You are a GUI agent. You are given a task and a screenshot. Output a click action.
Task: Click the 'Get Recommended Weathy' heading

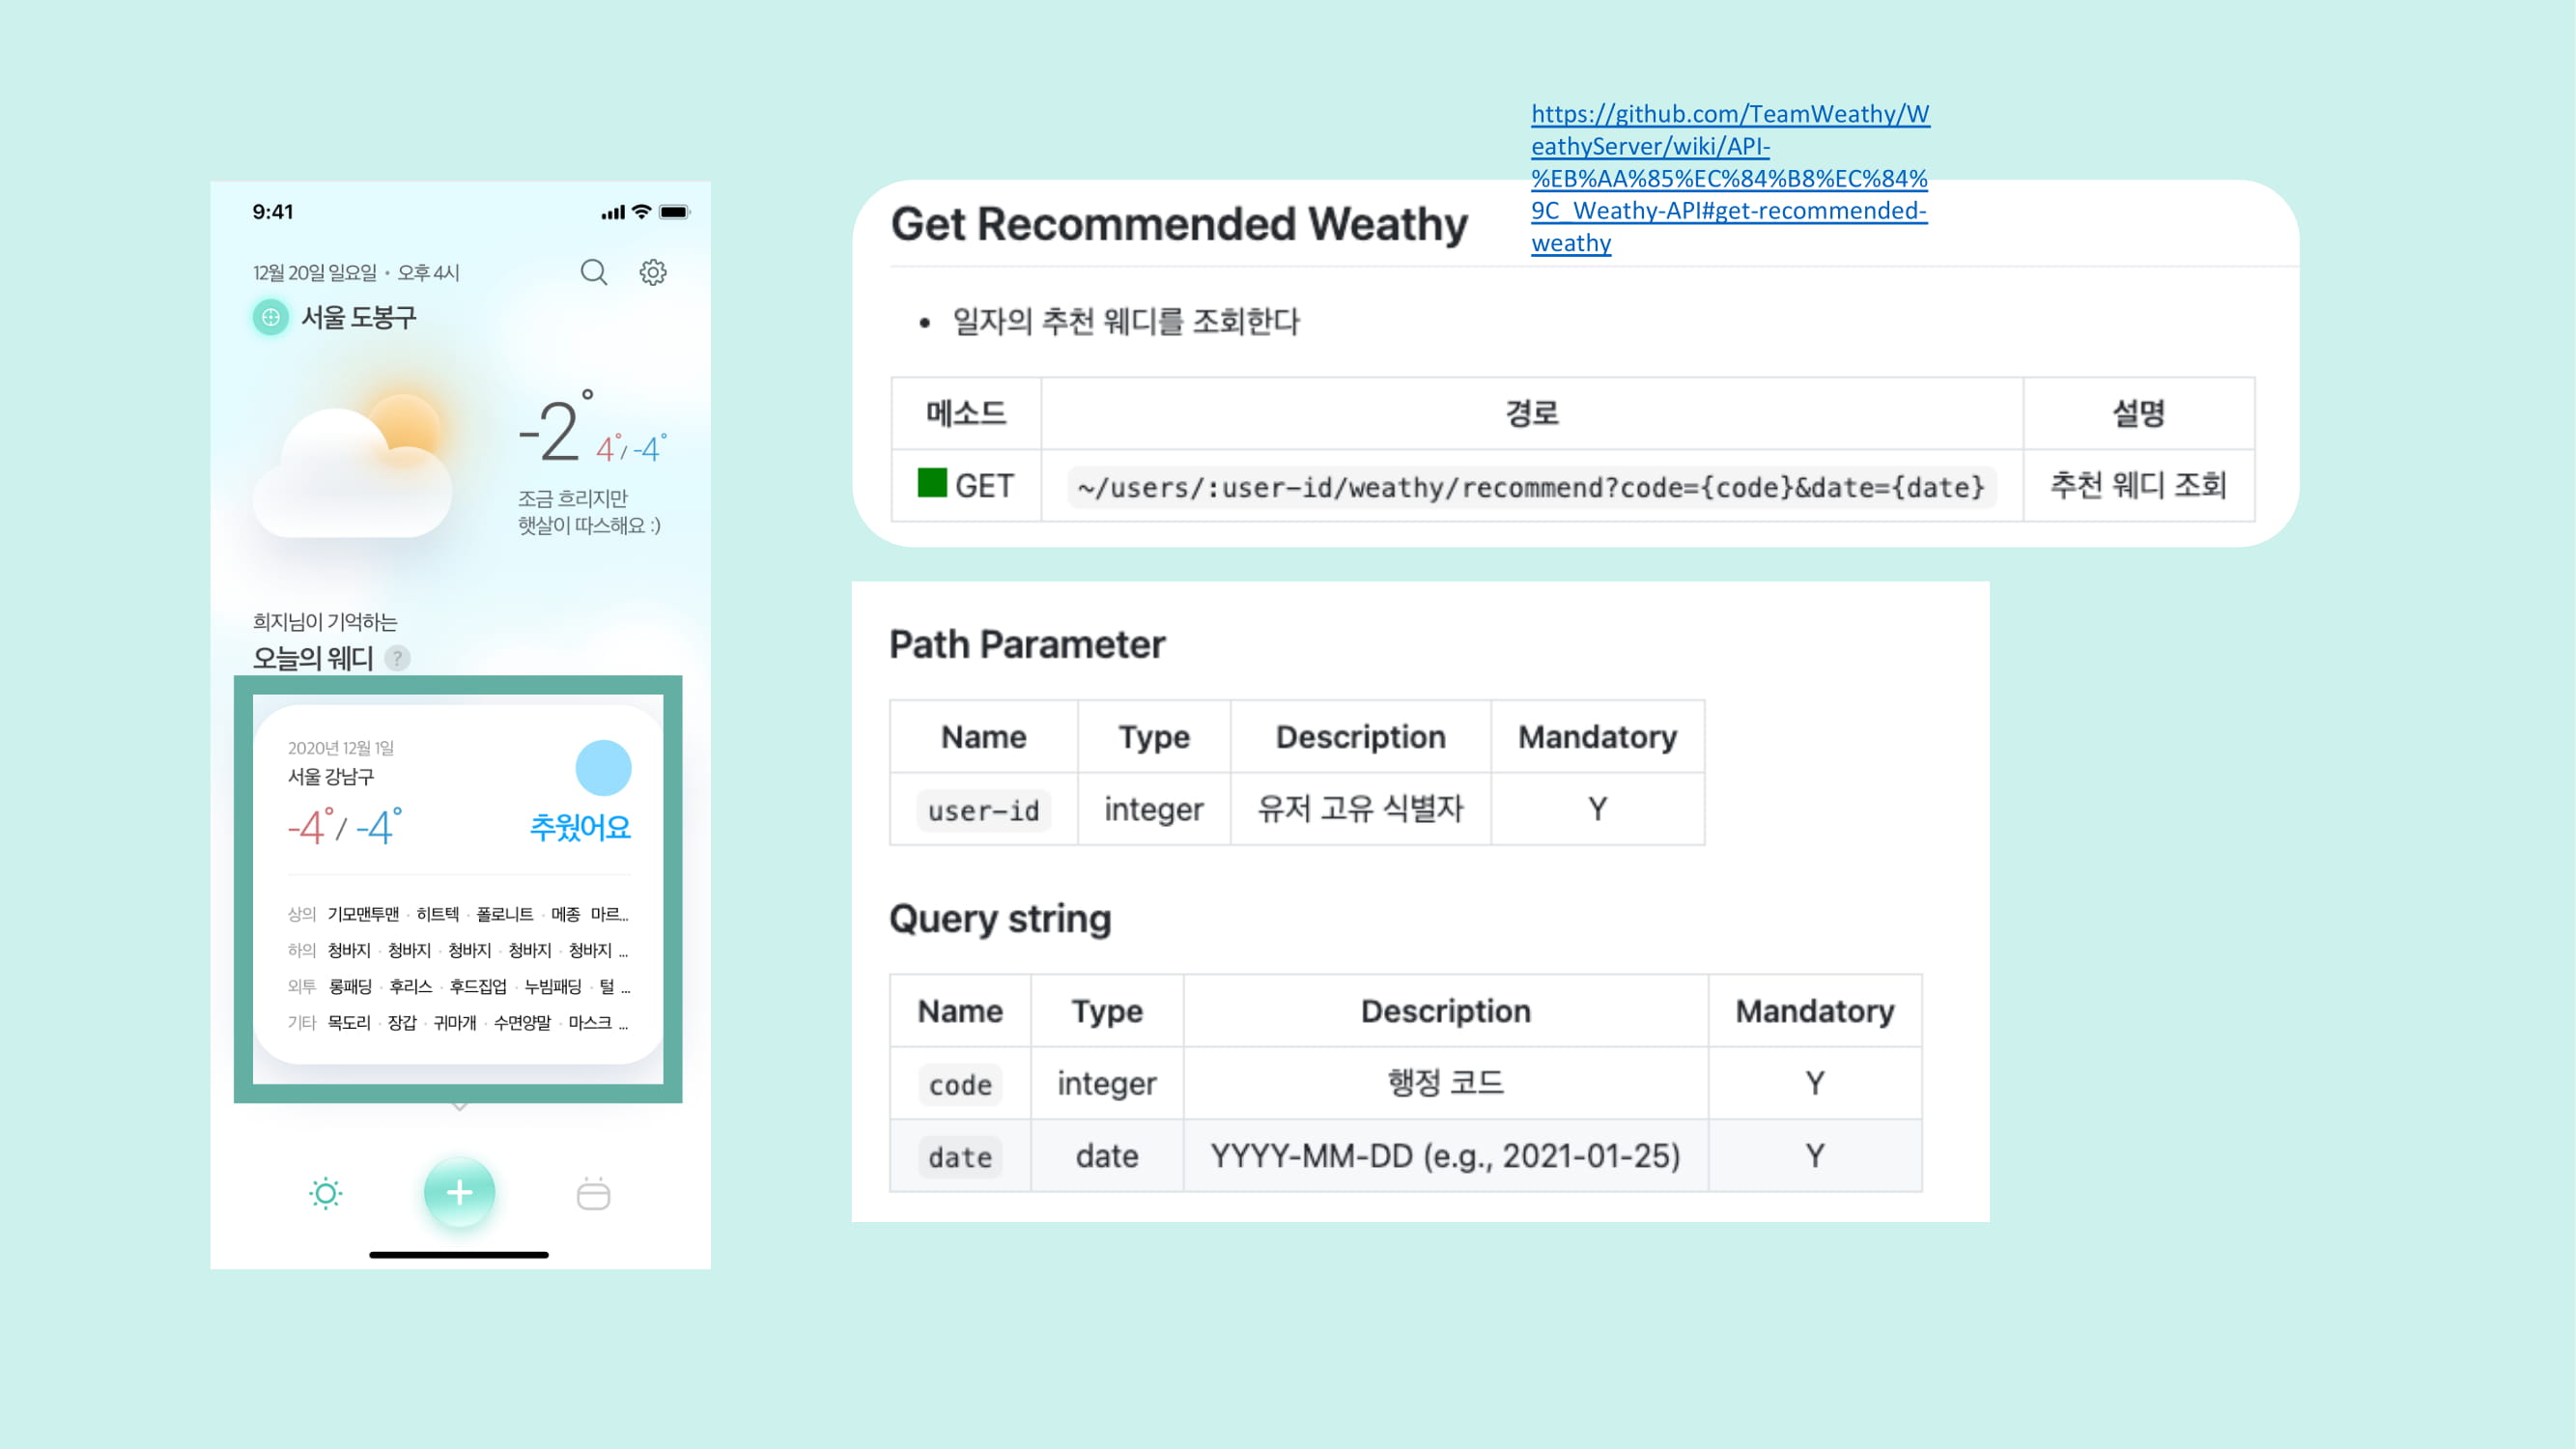tap(1179, 223)
